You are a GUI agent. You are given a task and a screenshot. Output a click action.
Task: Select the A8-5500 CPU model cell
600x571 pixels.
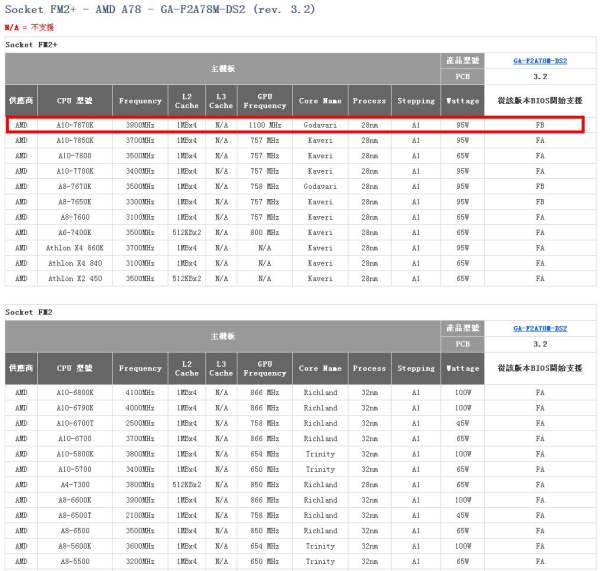click(x=75, y=561)
